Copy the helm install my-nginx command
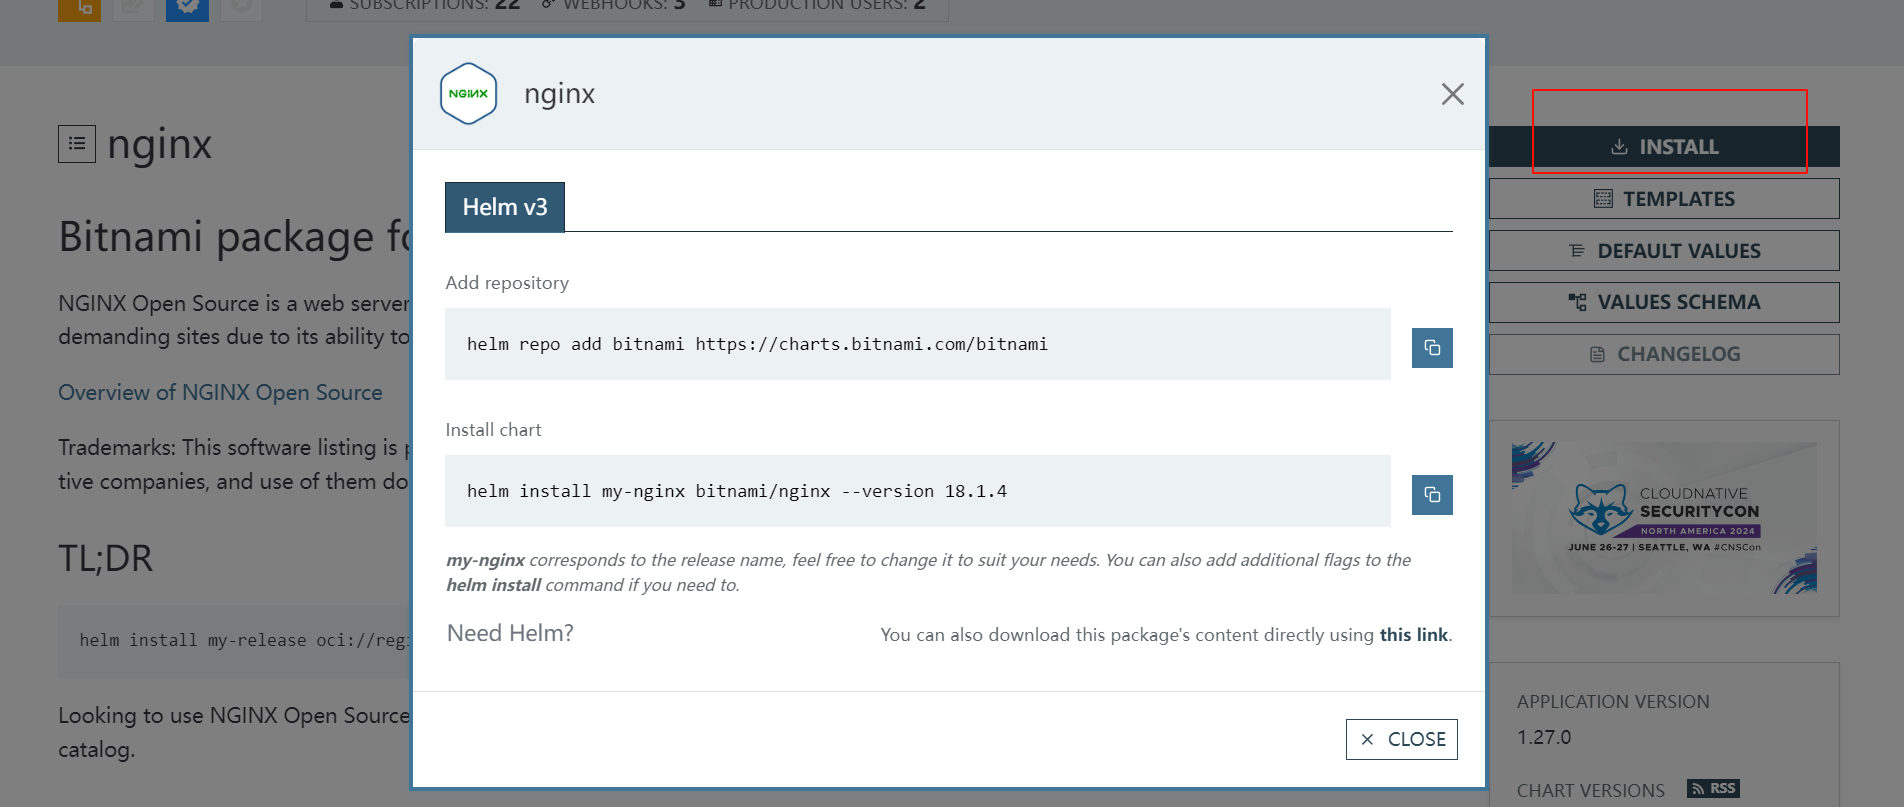 coord(1432,495)
